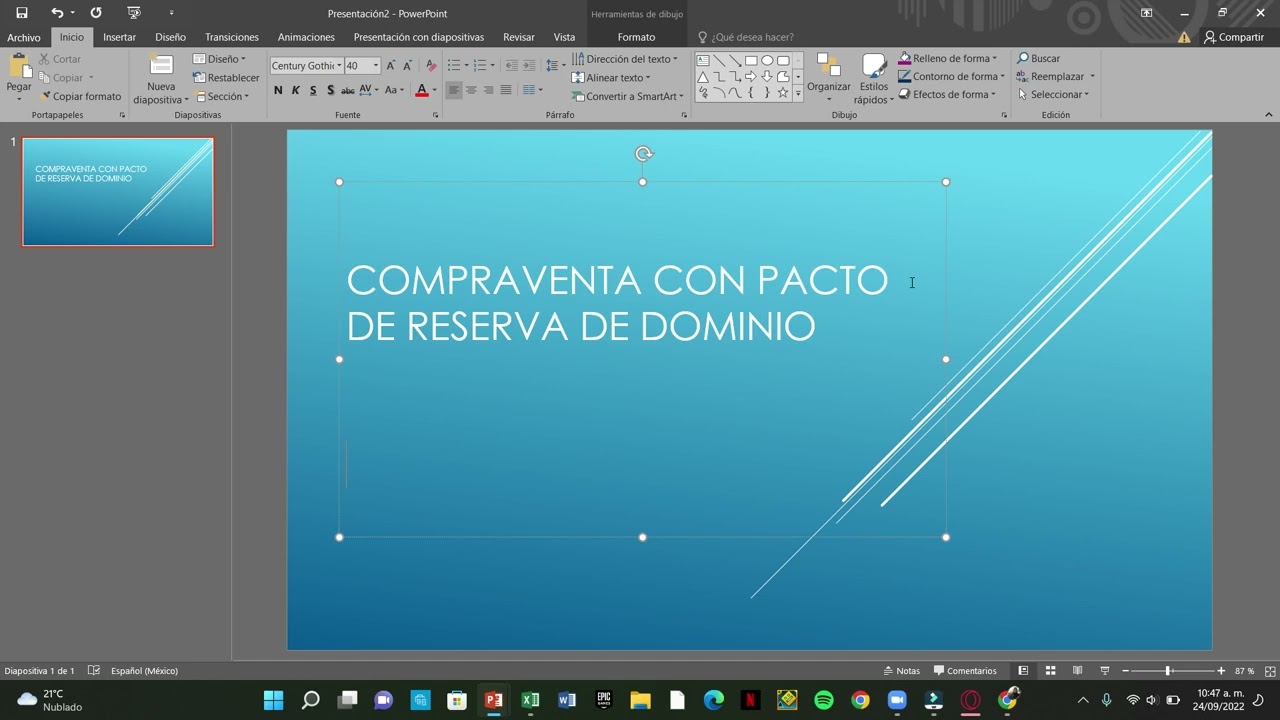The height and width of the screenshot is (720, 1280).
Task: Align text right
Action: click(x=488, y=90)
